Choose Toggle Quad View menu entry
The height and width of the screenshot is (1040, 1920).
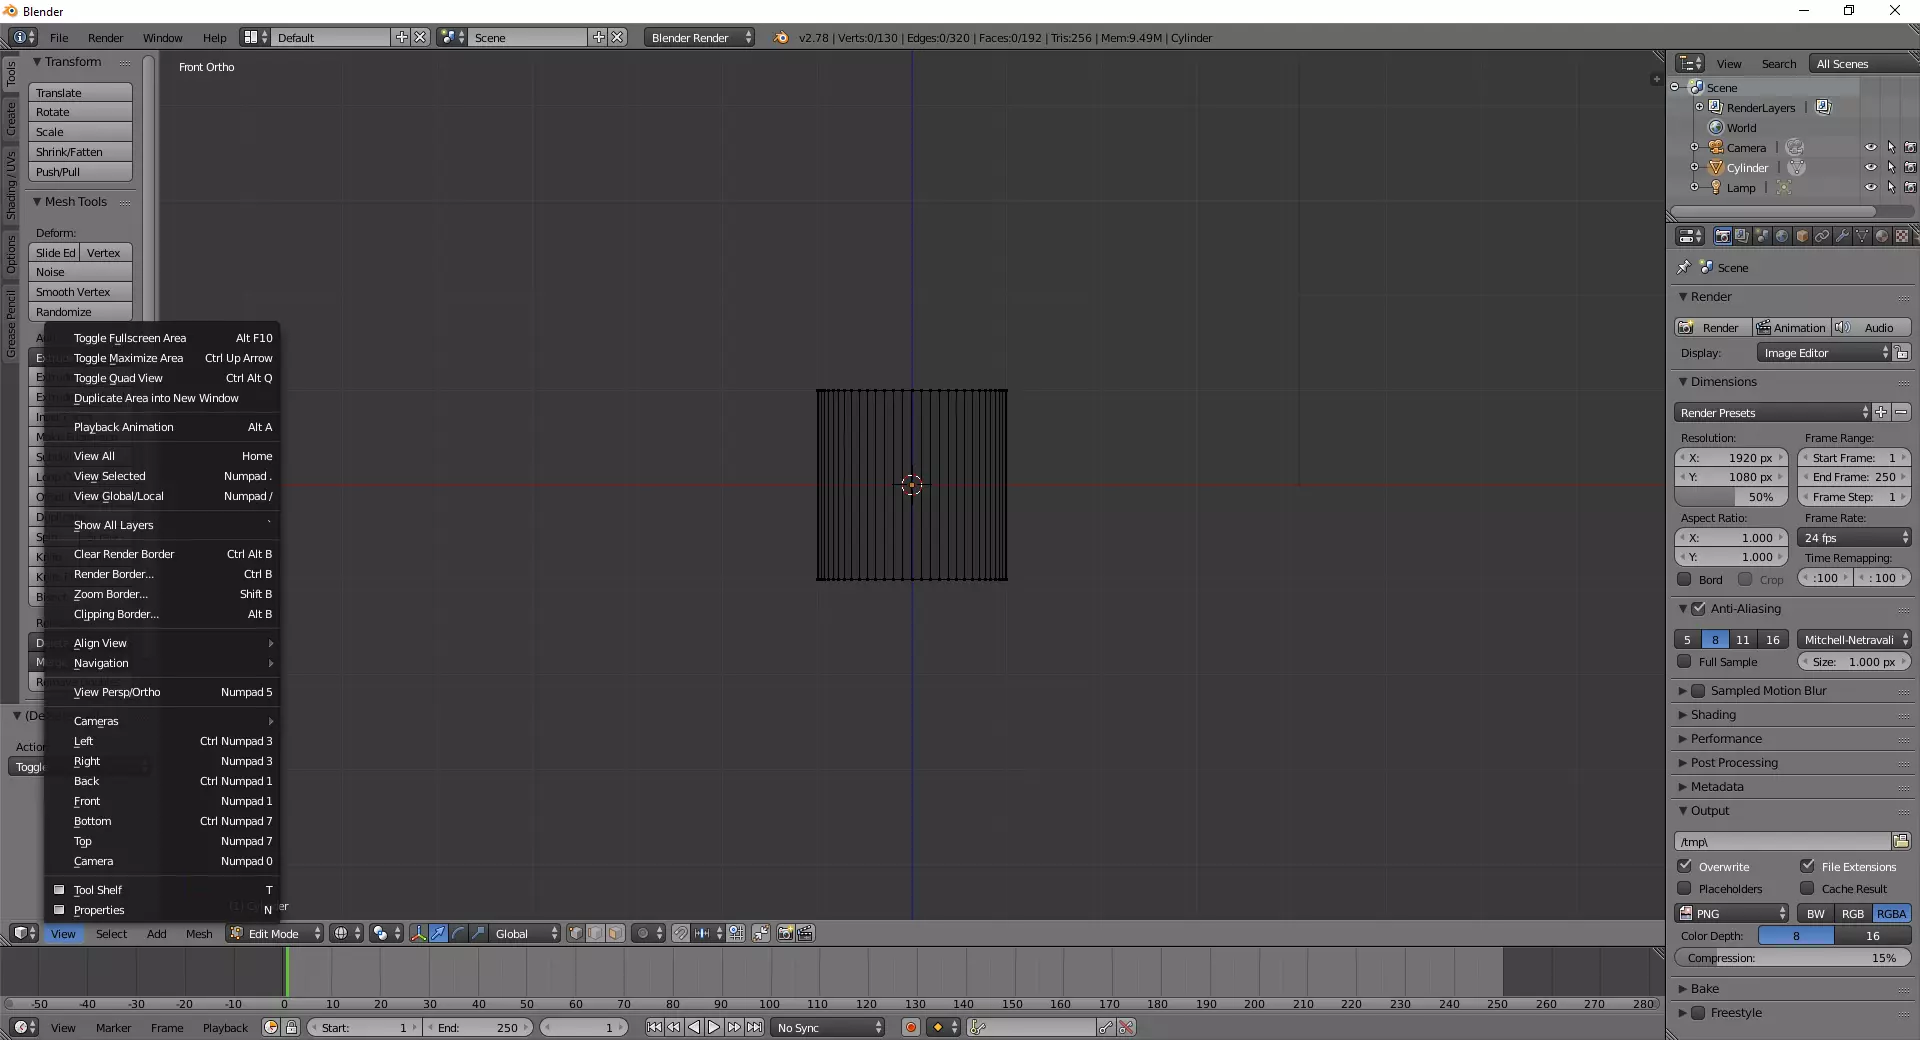tap(162, 378)
